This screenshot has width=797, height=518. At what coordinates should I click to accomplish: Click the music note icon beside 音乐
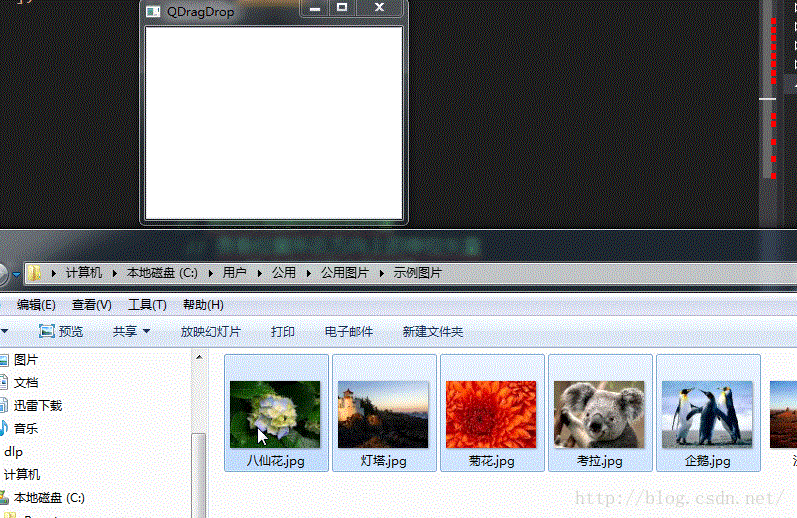[4, 428]
